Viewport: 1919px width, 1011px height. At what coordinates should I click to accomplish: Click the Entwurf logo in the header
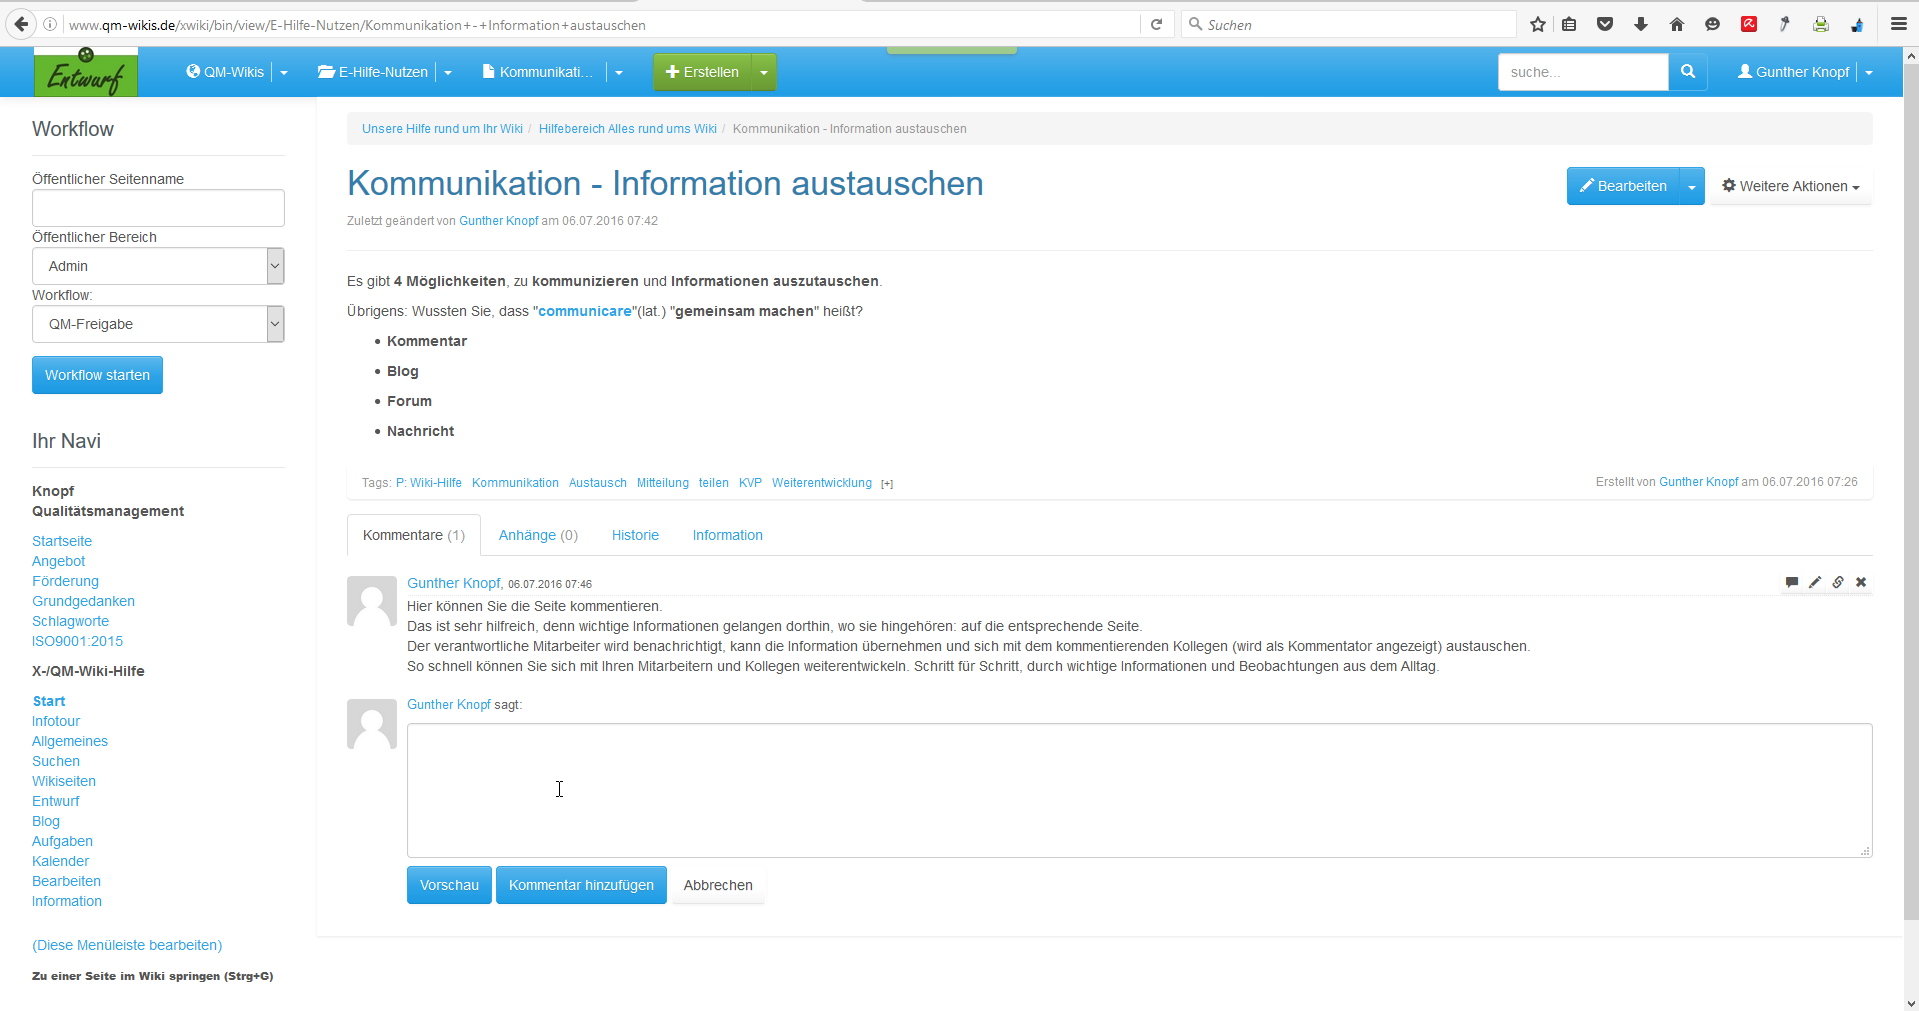click(x=86, y=74)
